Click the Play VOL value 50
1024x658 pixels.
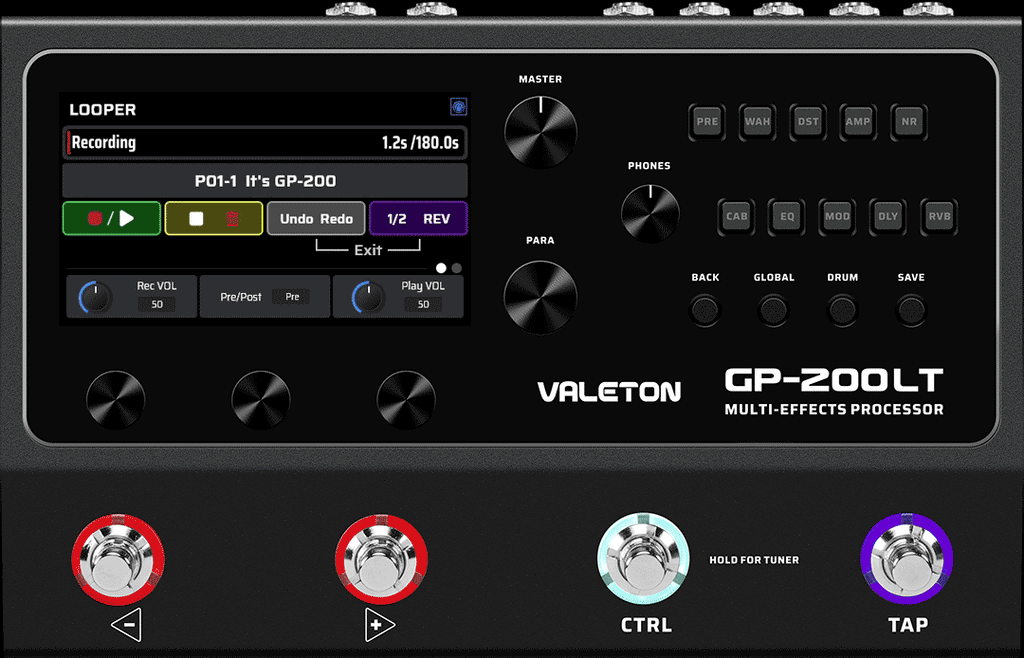point(423,304)
